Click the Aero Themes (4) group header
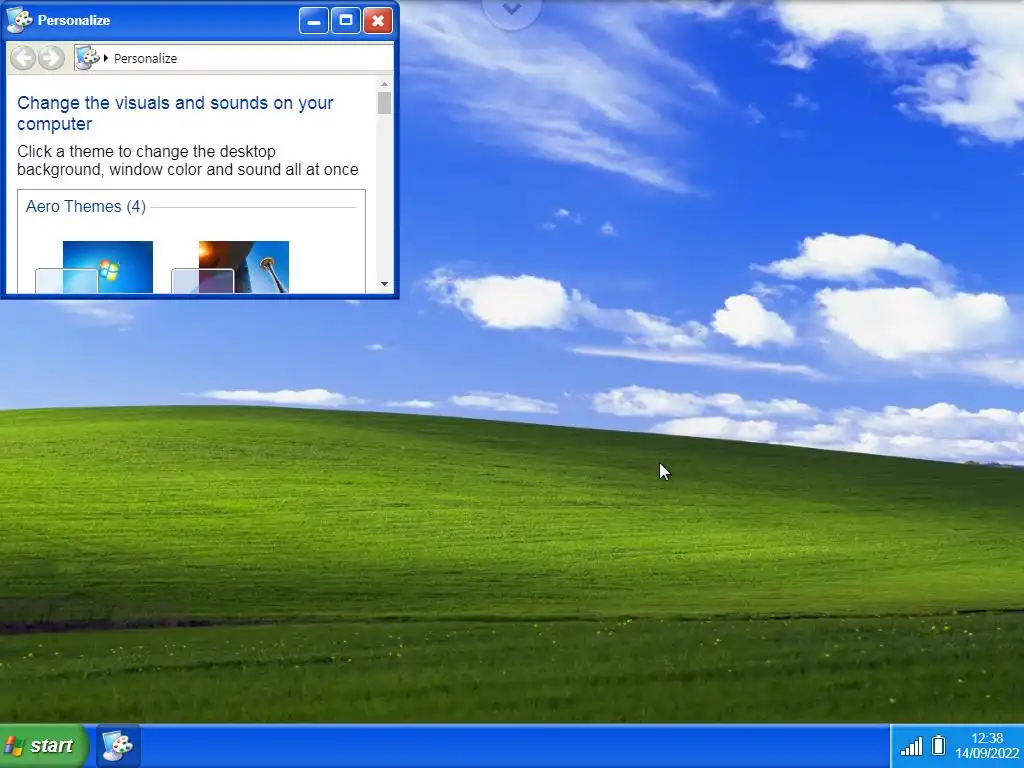The image size is (1024, 768). [x=86, y=206]
